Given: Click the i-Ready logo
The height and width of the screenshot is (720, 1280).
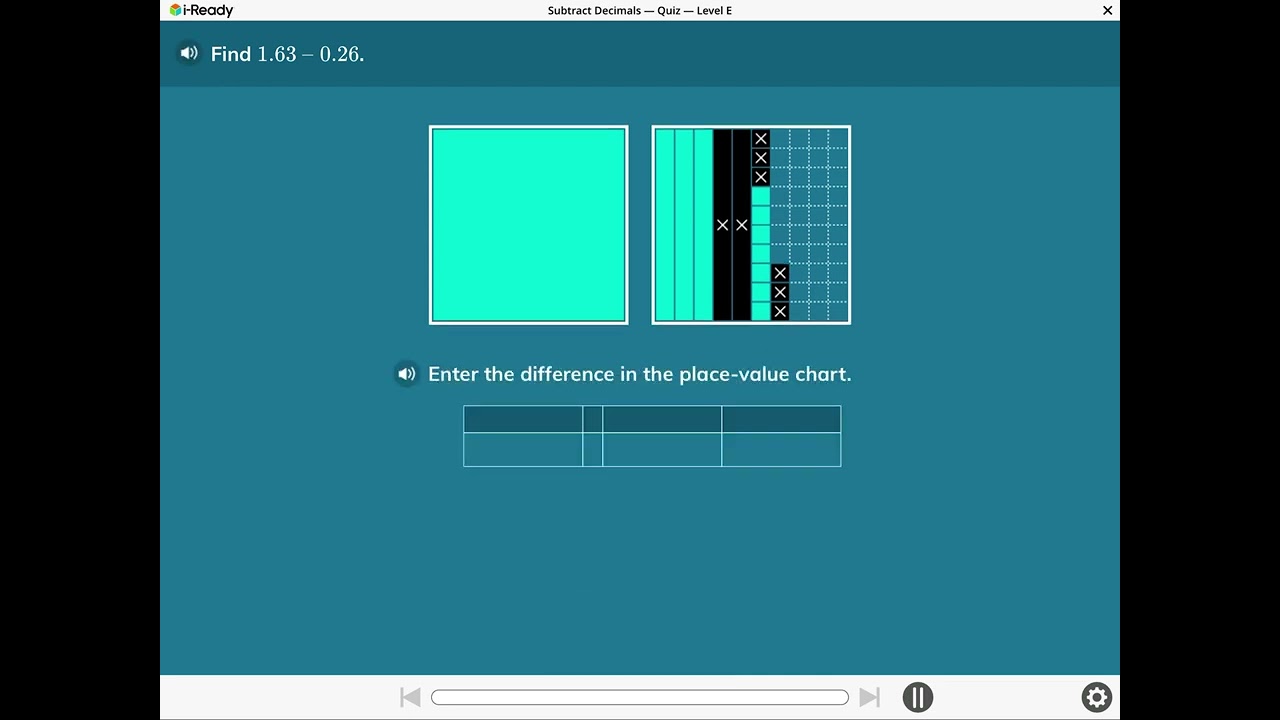Looking at the screenshot, I should (x=200, y=10).
